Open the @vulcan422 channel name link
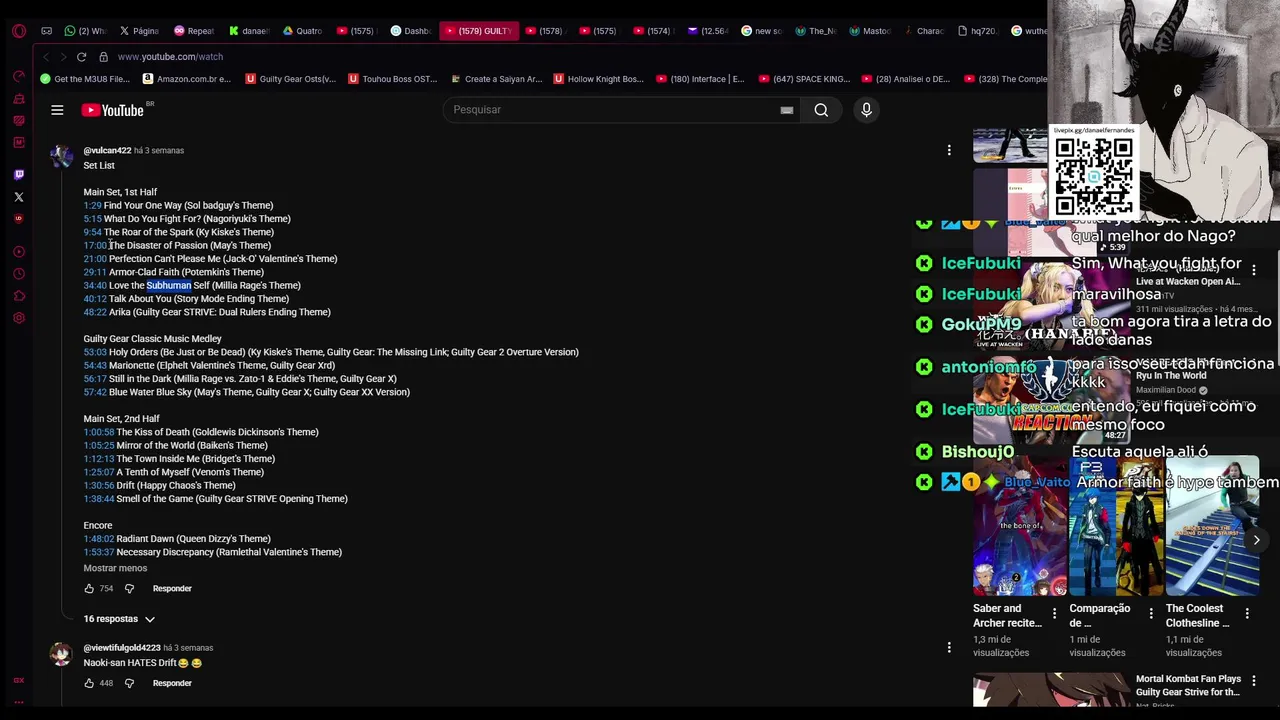This screenshot has width=1280, height=720. coord(107,150)
